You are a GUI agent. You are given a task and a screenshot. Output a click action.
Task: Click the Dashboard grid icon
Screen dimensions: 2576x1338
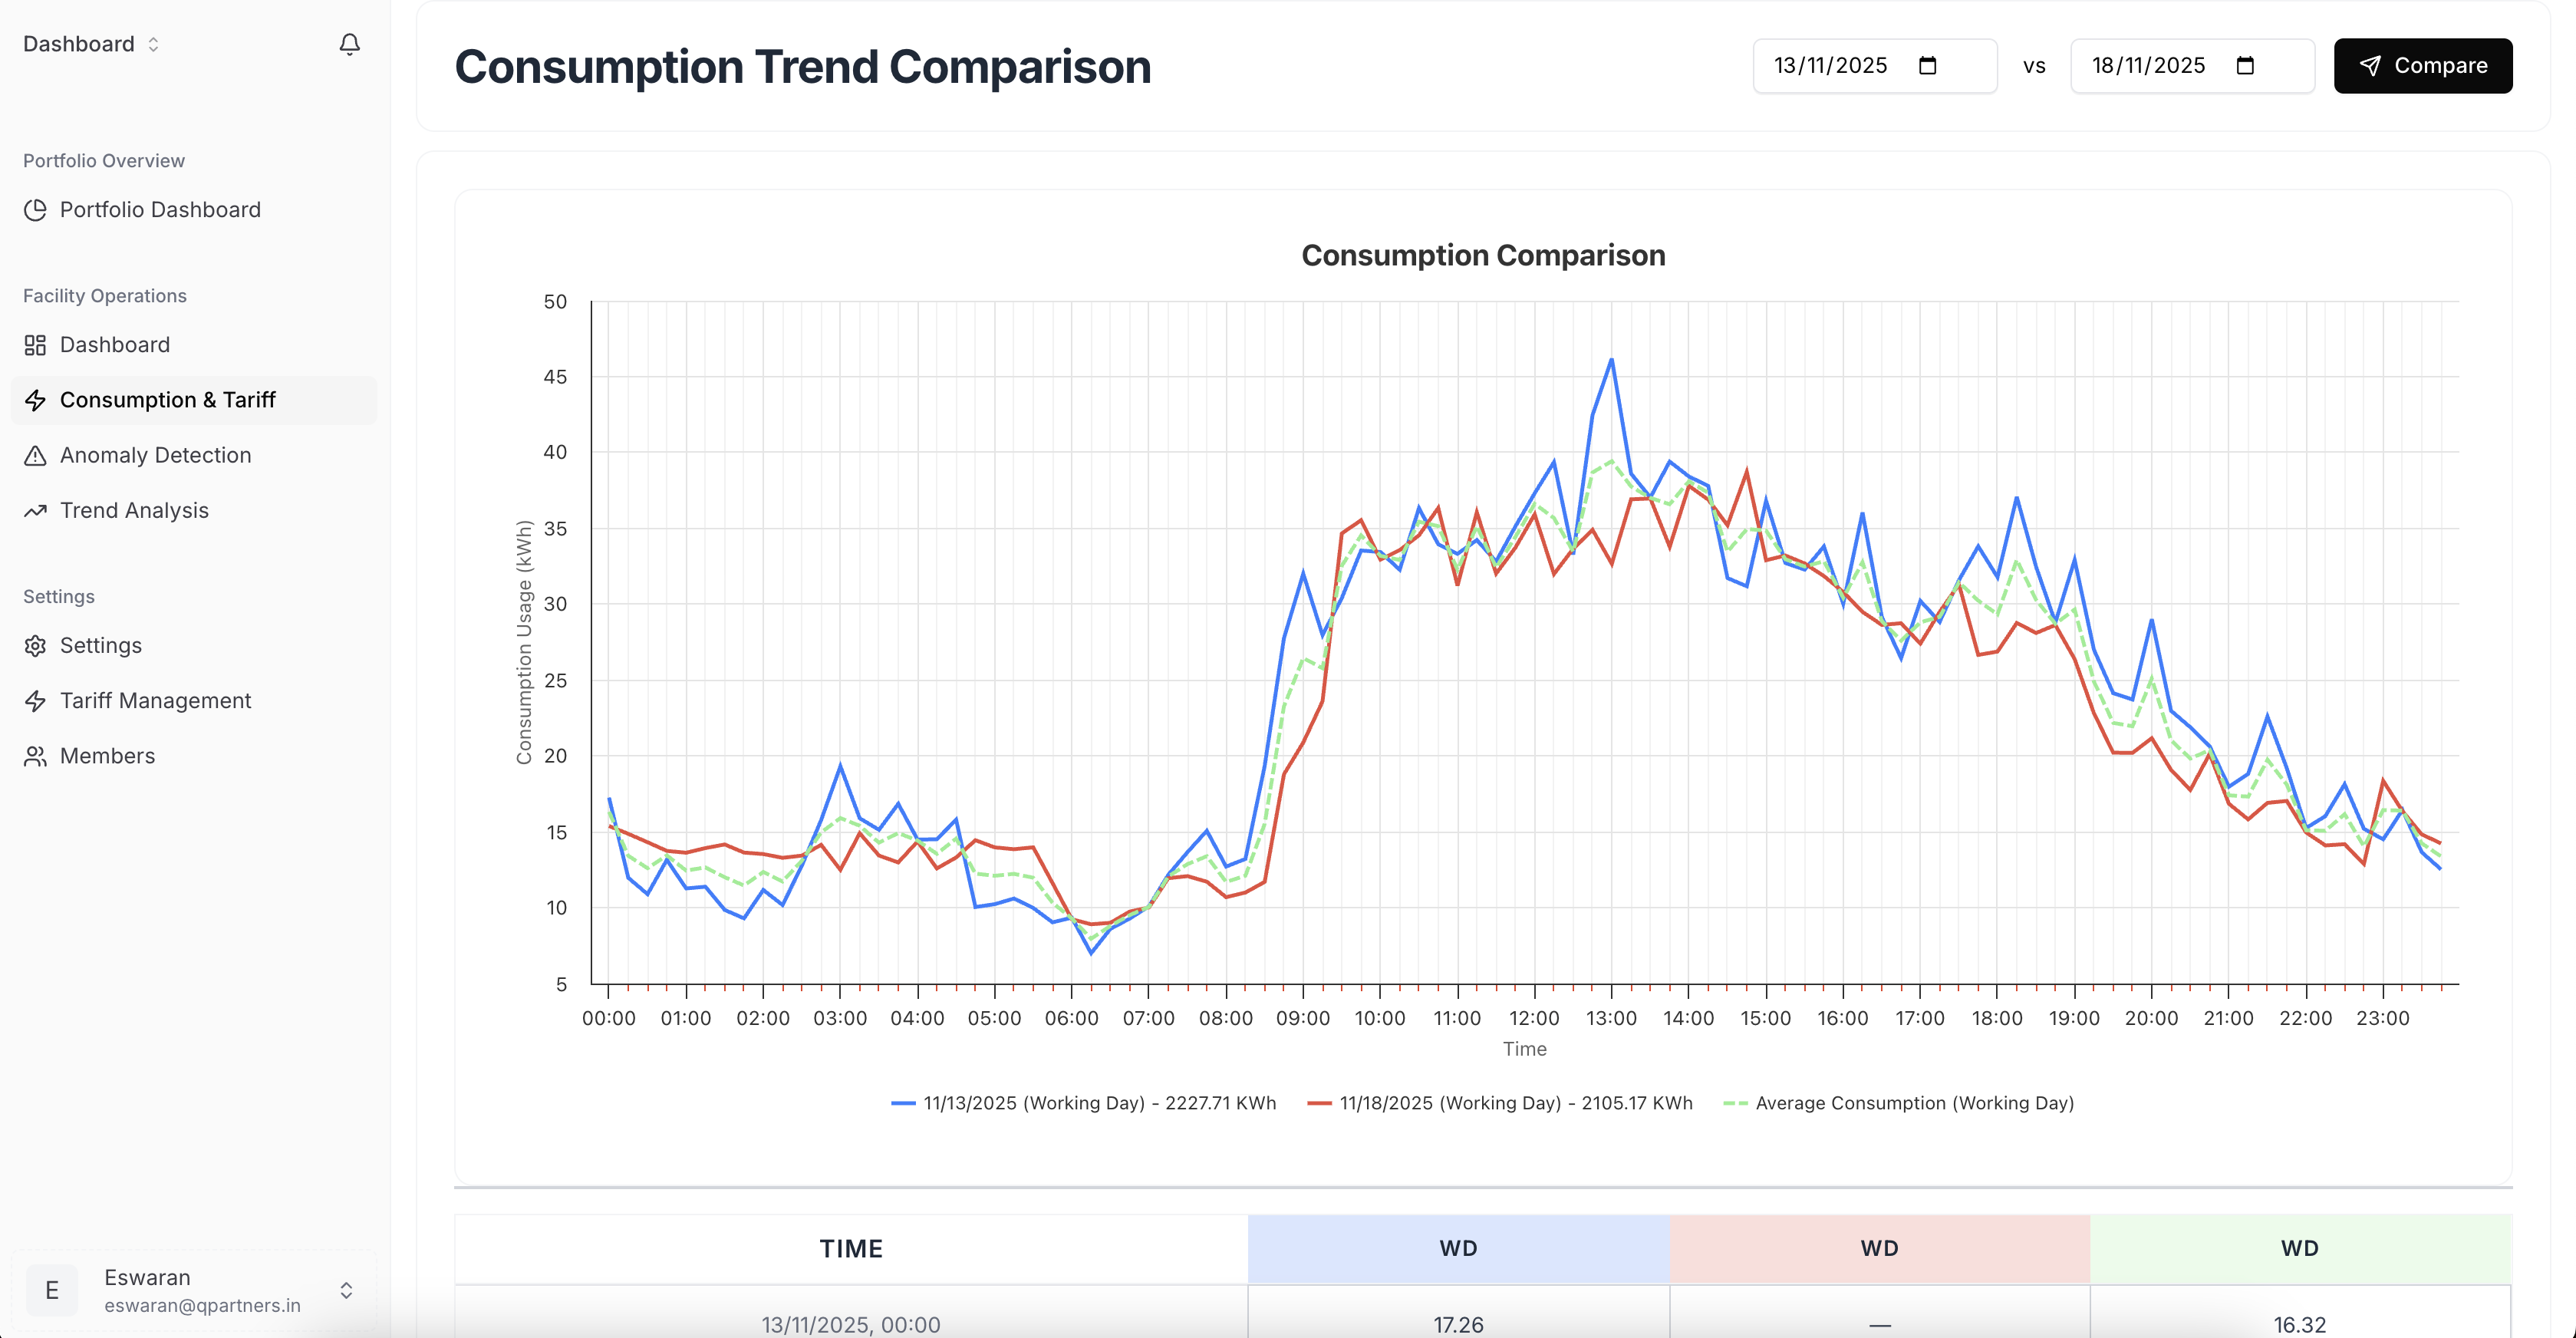pyautogui.click(x=35, y=345)
